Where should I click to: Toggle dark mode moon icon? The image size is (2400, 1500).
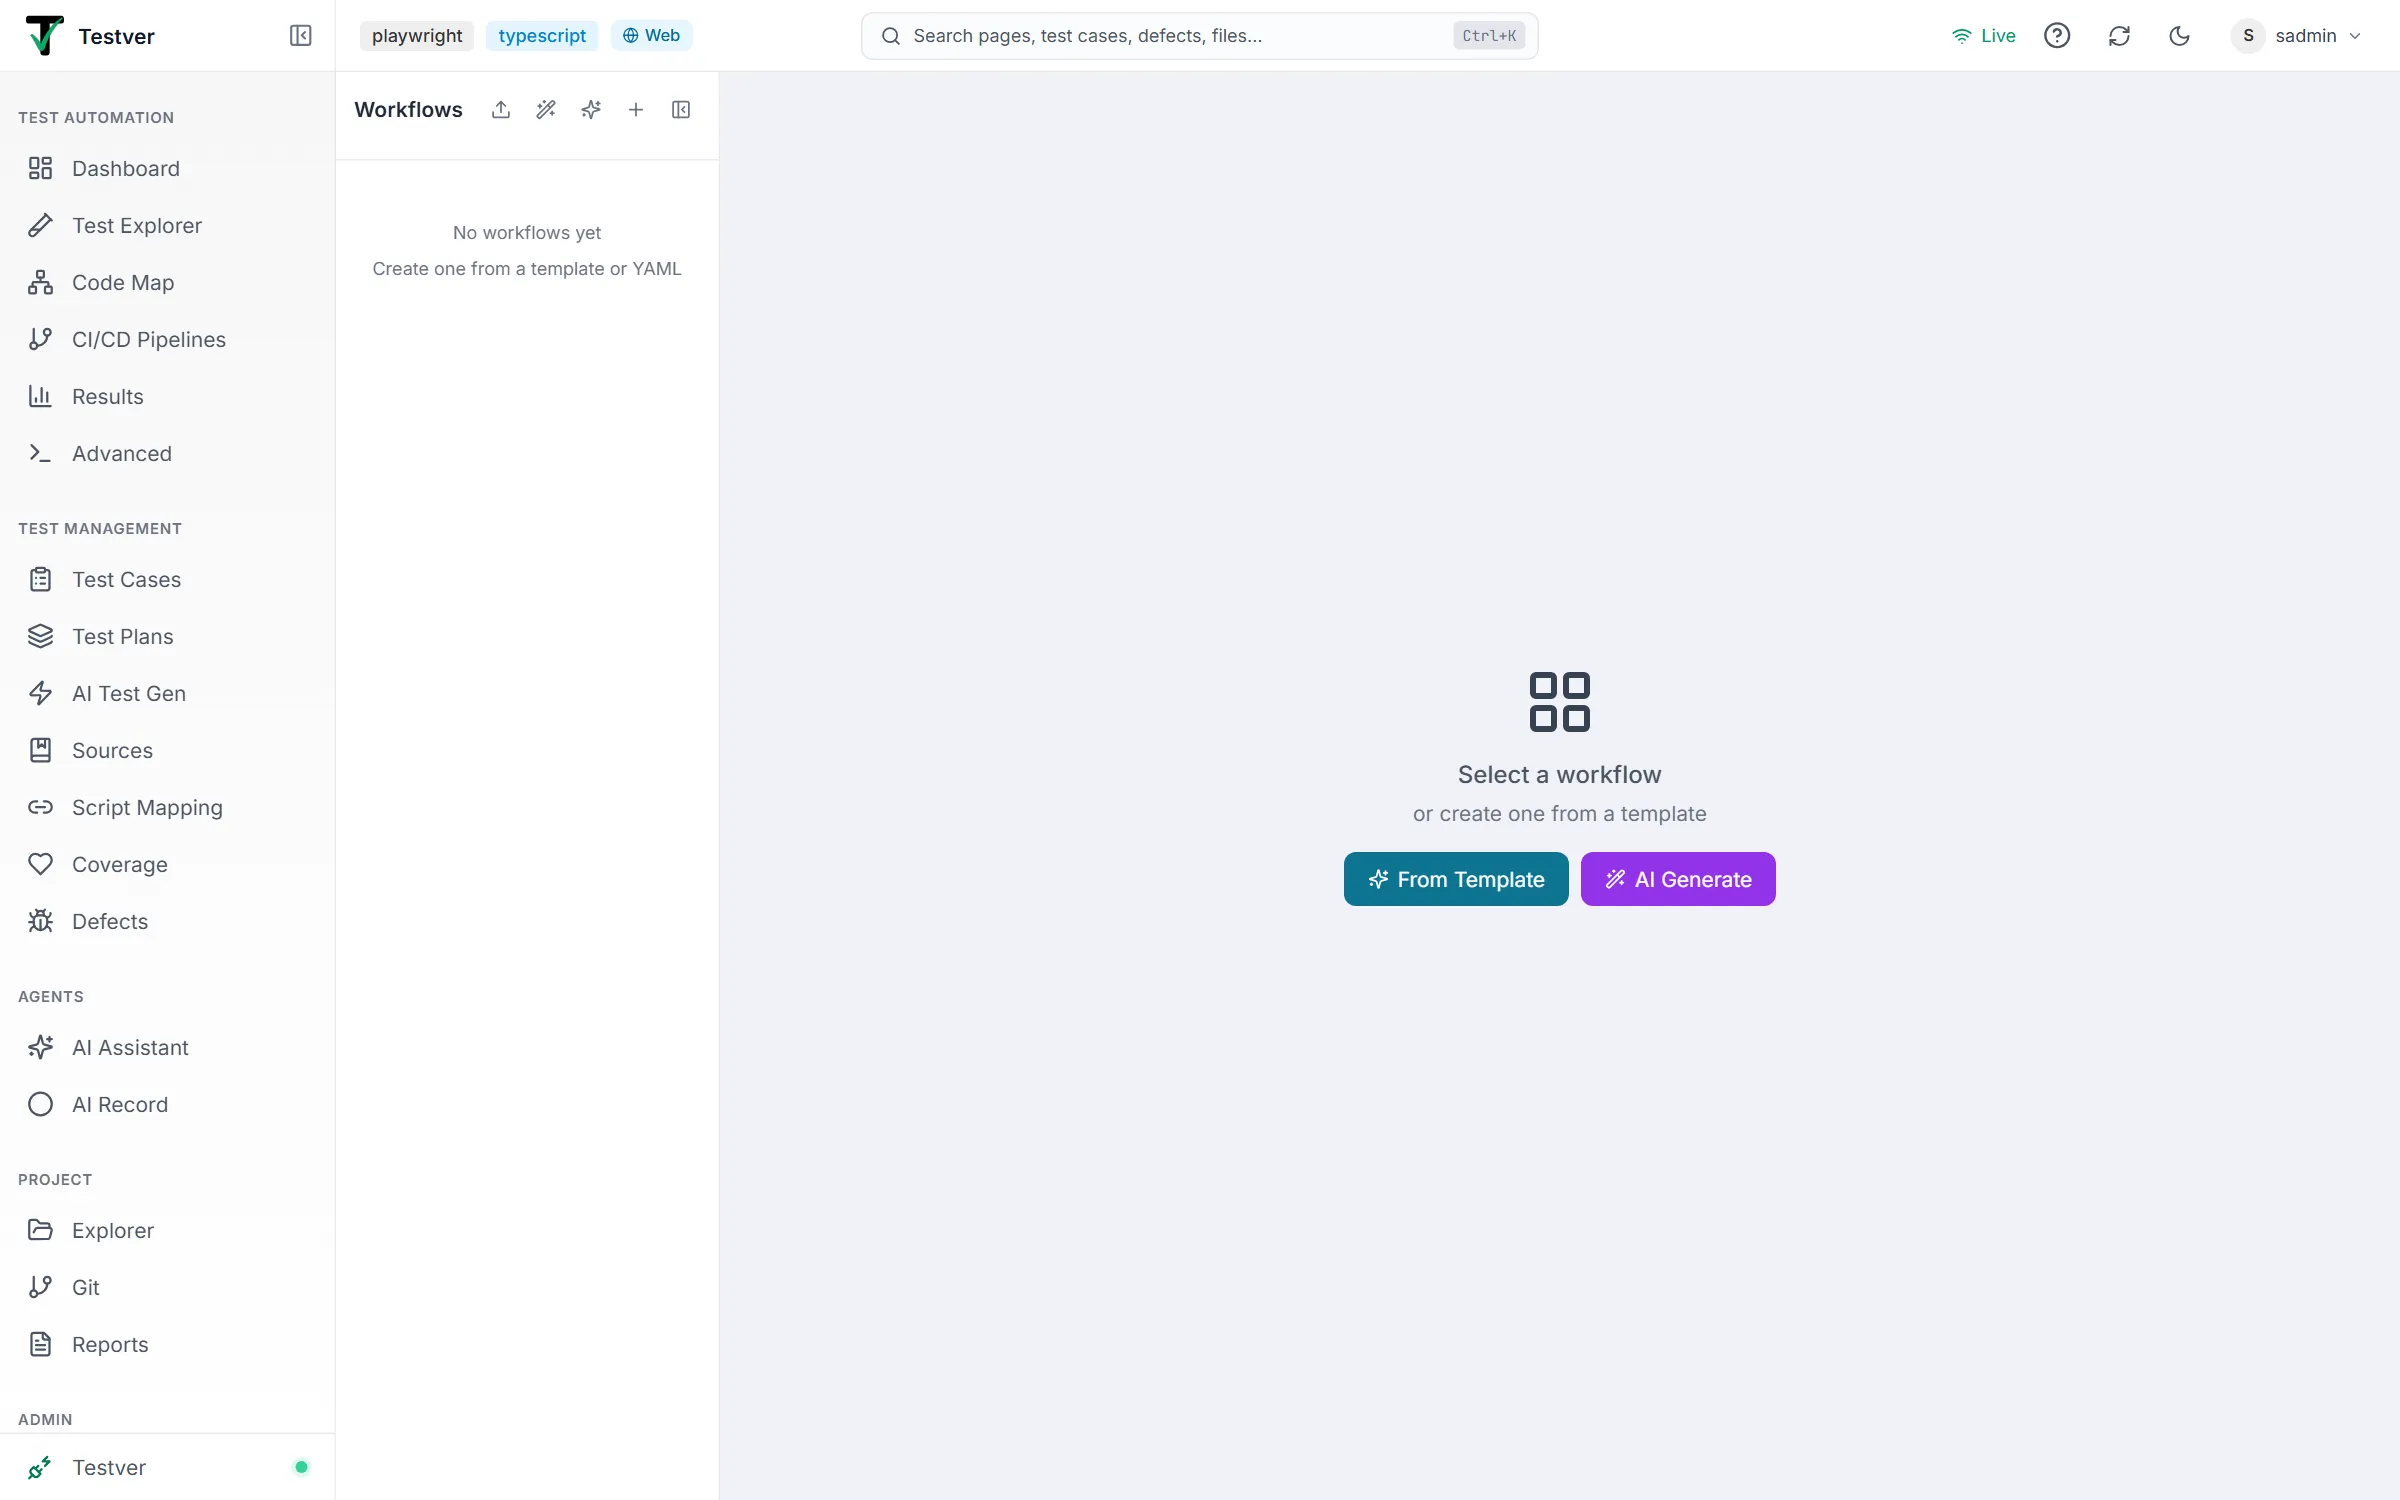[2179, 36]
